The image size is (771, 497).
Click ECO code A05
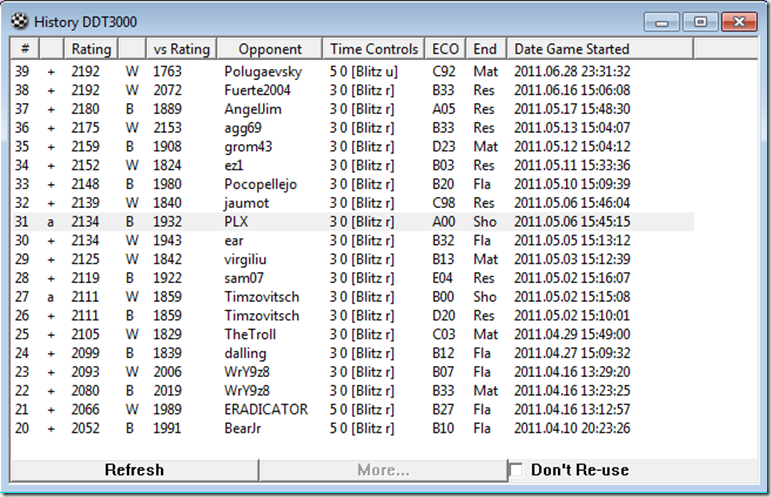(x=444, y=109)
